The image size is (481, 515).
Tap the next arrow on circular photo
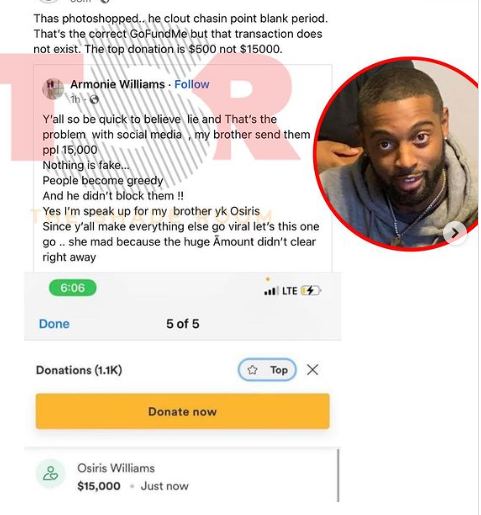click(455, 233)
